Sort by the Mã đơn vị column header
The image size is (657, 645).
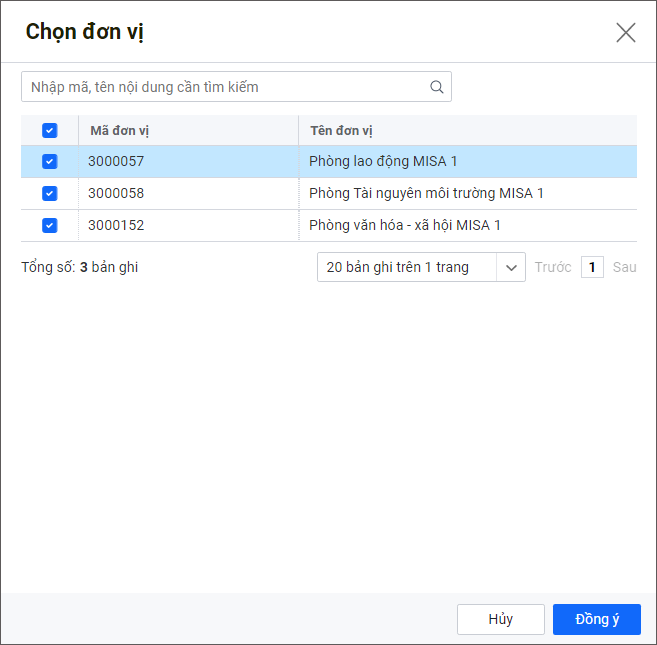[120, 131]
